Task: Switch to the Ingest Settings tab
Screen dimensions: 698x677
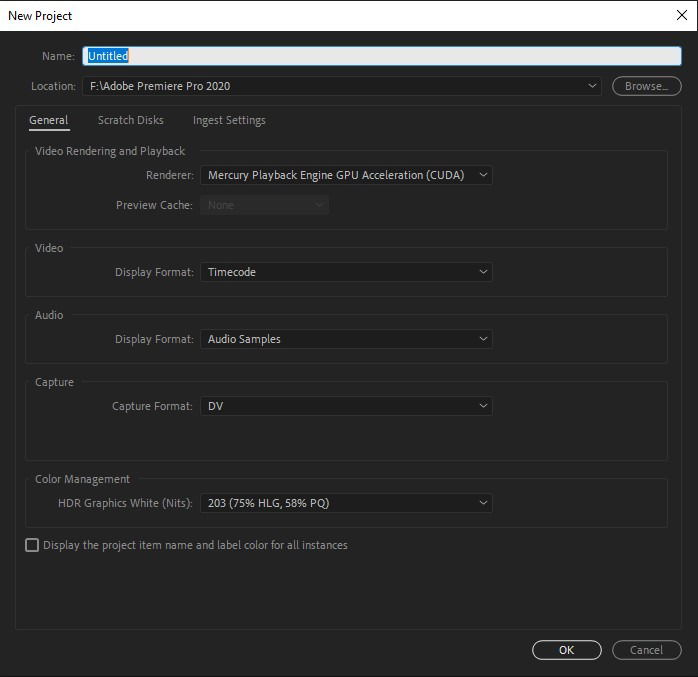Action: 229,120
